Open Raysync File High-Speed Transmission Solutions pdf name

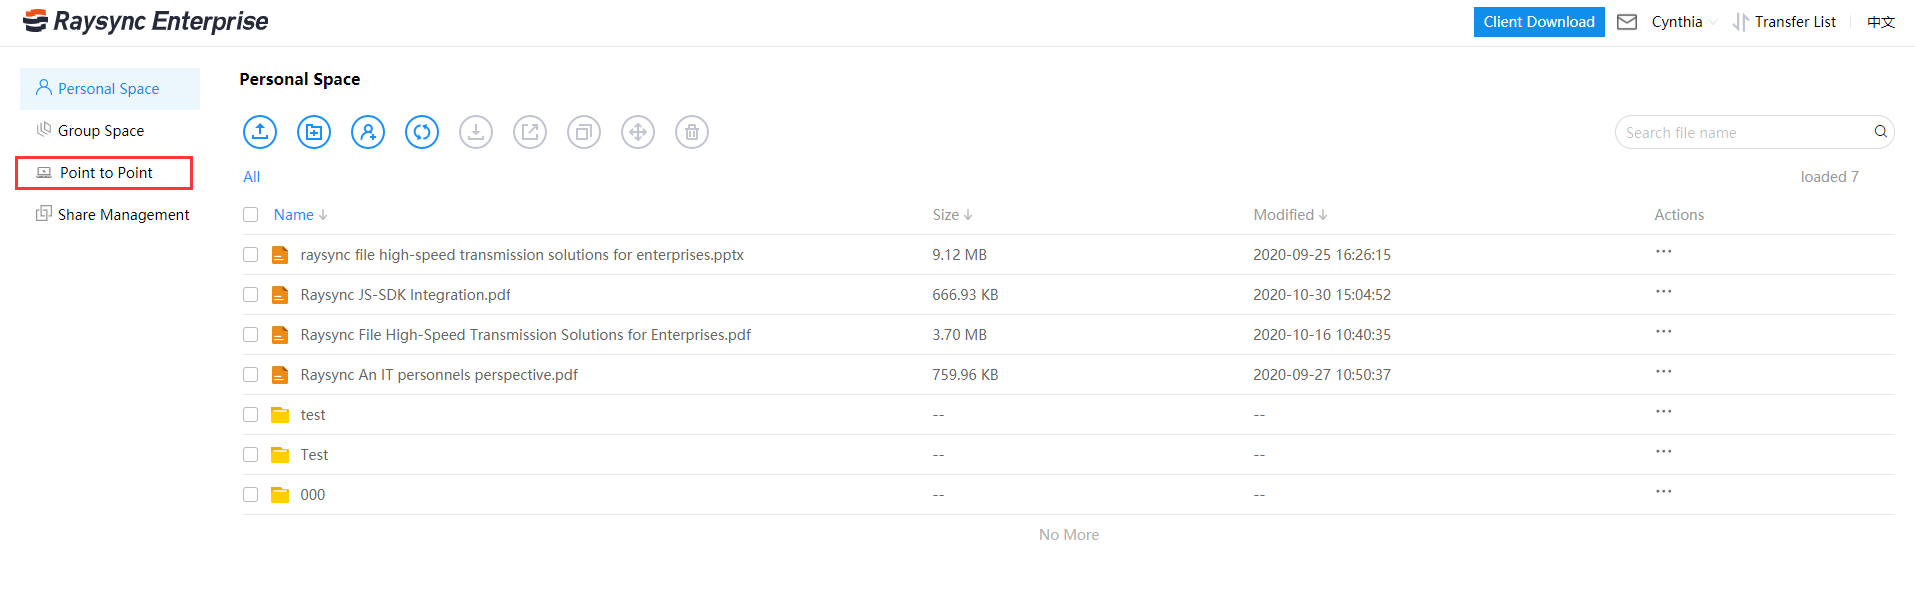[x=525, y=335]
